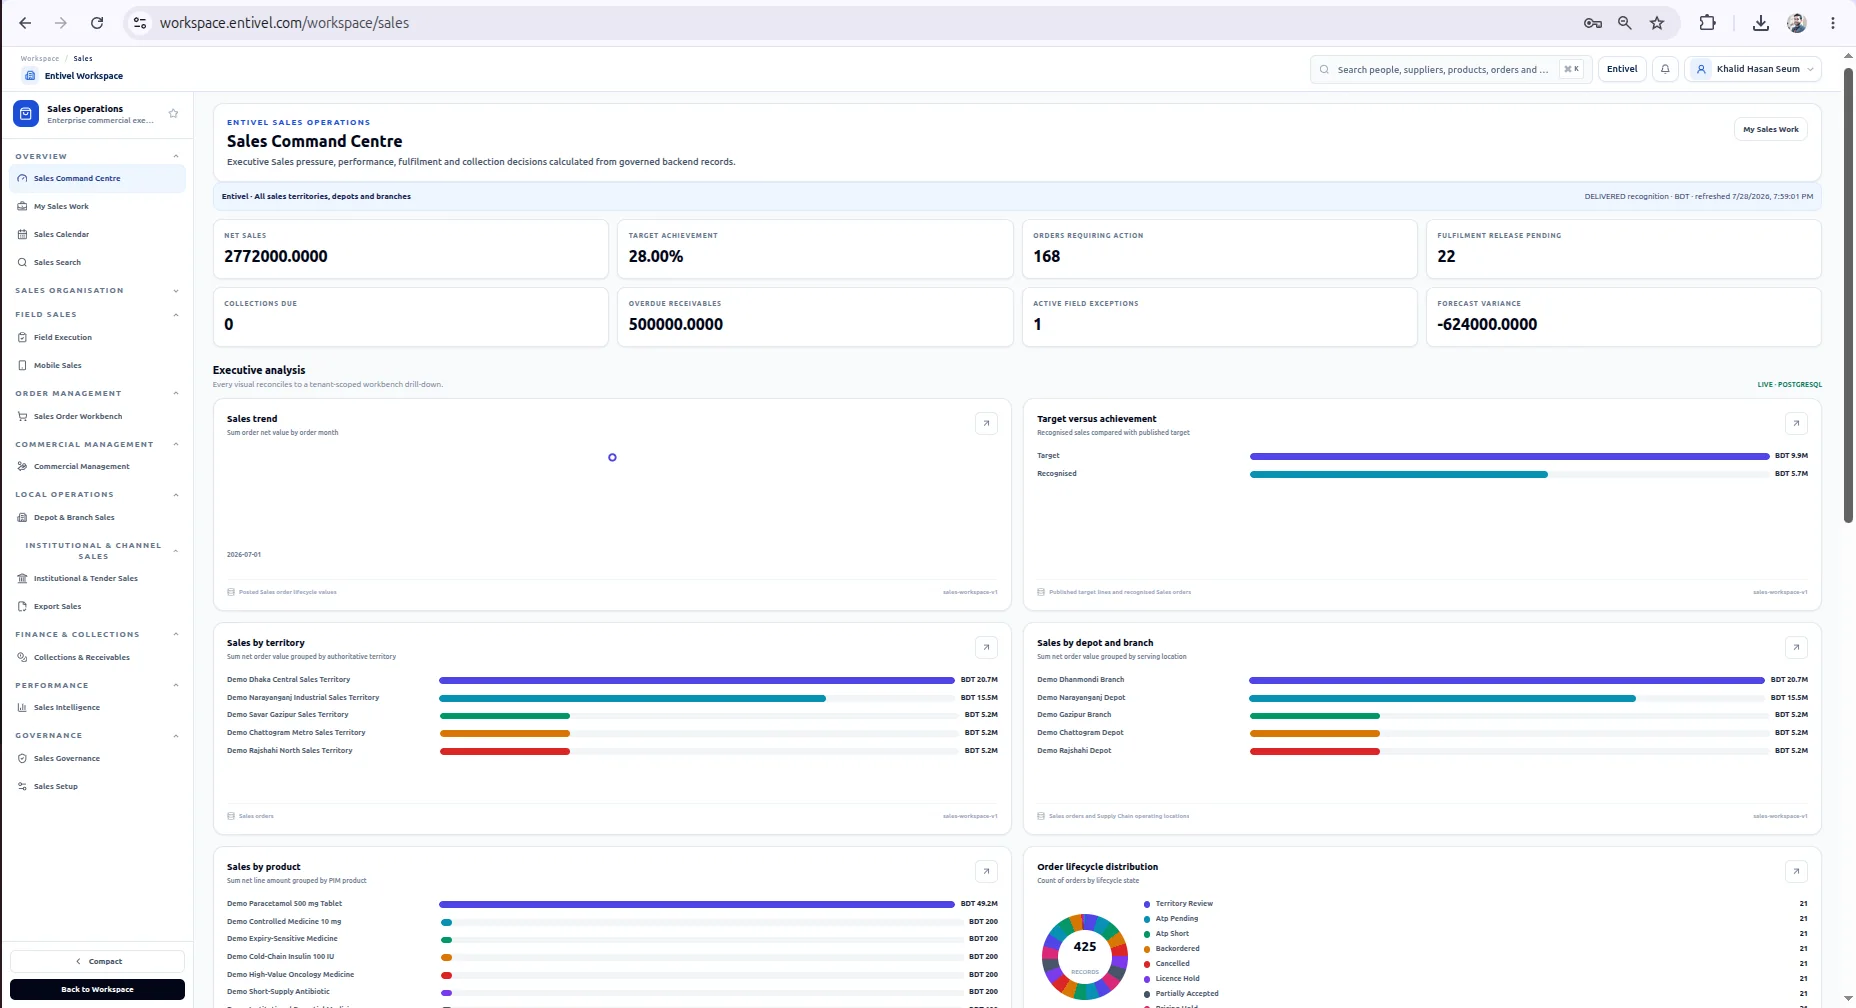Viewport: 1856px width, 1008px height.
Task: Open Target versus achievement drill-down arrow
Action: click(x=1796, y=423)
